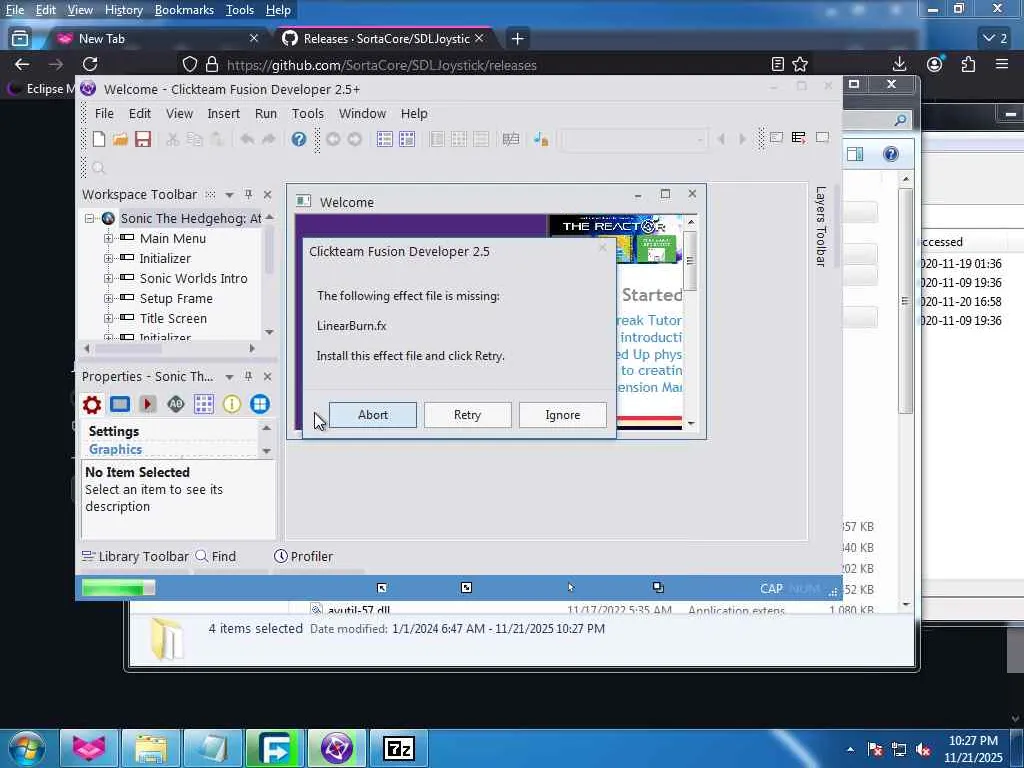Click the Data Elements music note icon

(541, 139)
